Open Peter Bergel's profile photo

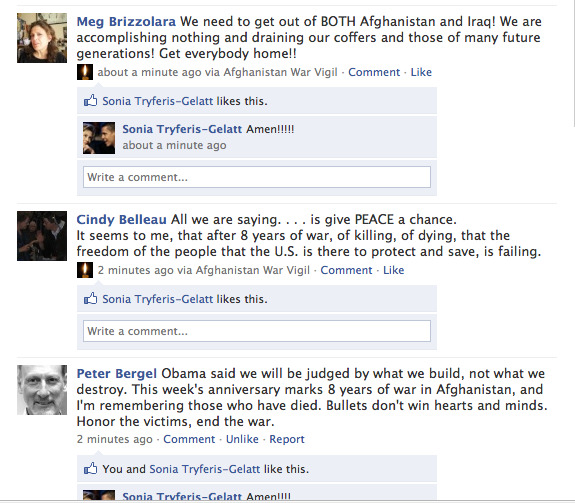click(x=42, y=390)
